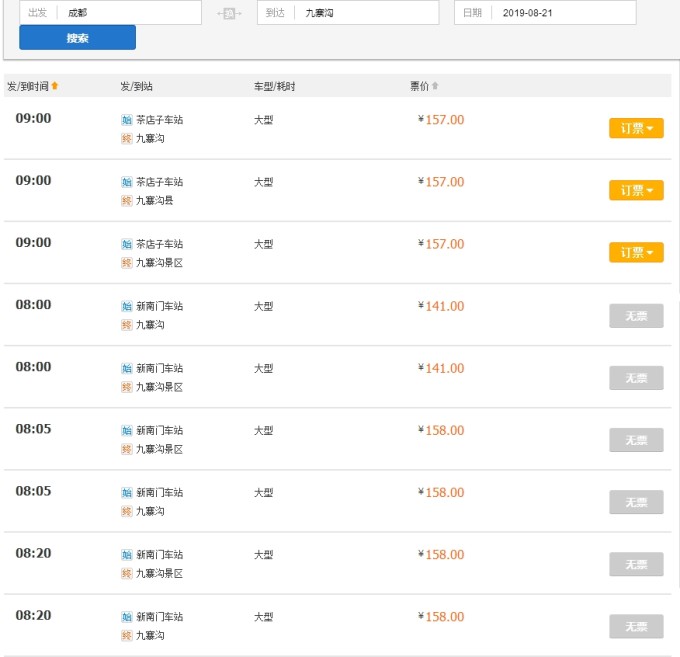Open the 日期 date field 2019-08-21
Viewport: 680px width, 657px height.
[545, 13]
